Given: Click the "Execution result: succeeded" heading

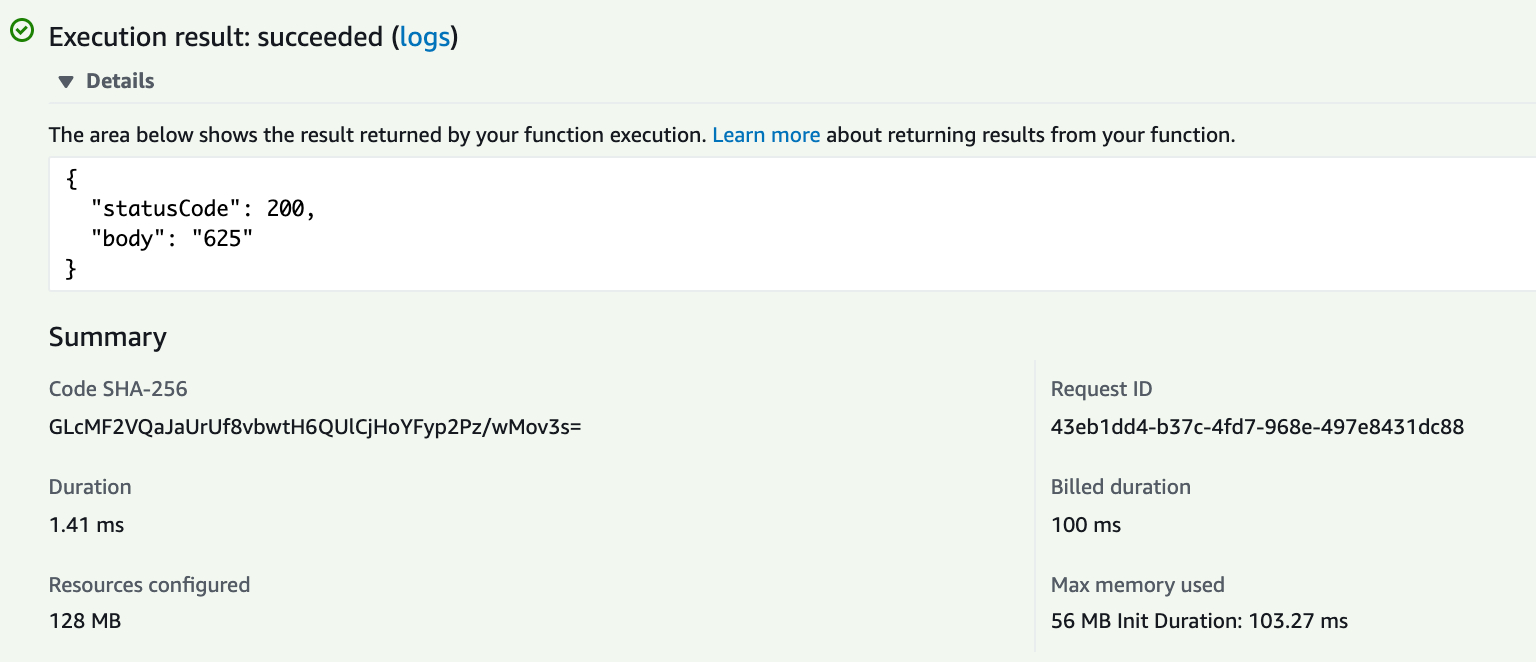Looking at the screenshot, I should (216, 38).
